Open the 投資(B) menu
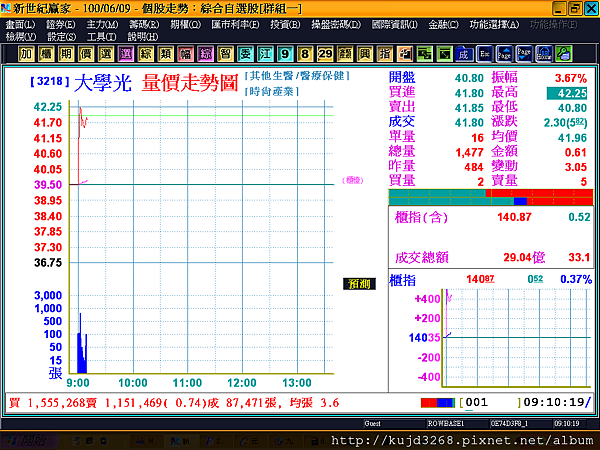Viewport: 600px width, 450px height. click(285, 25)
